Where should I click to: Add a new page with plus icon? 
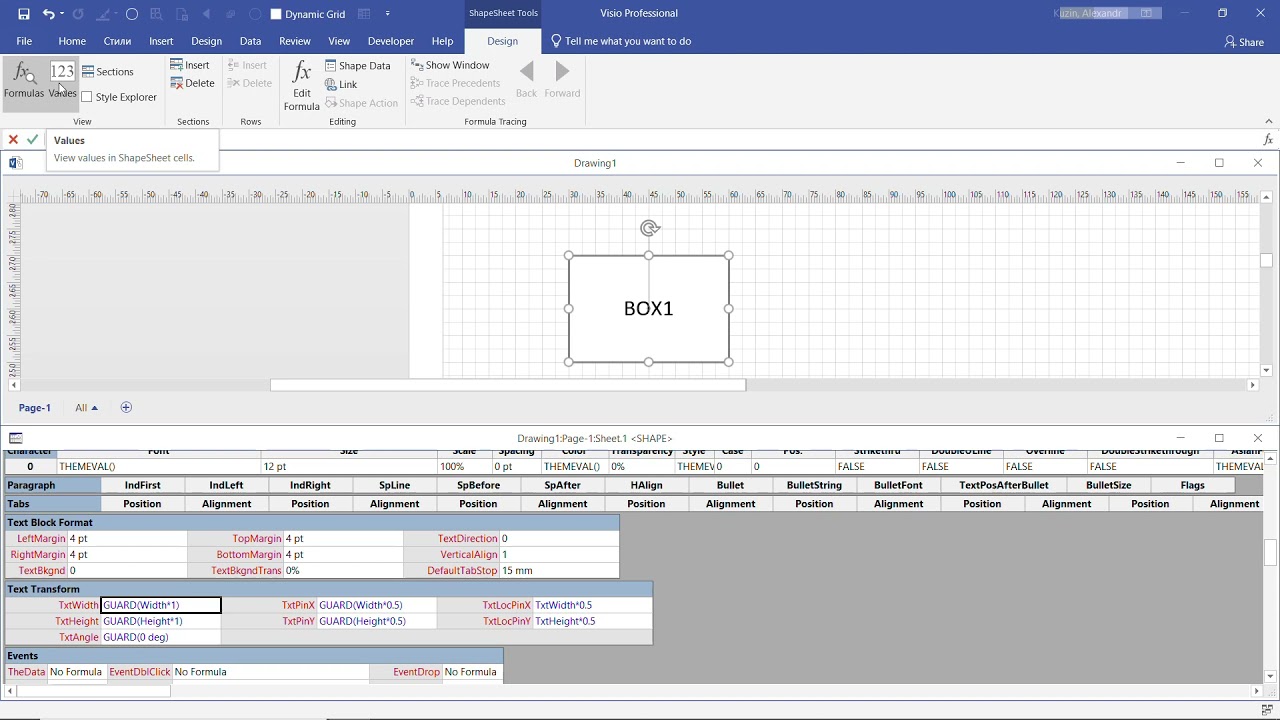[126, 407]
